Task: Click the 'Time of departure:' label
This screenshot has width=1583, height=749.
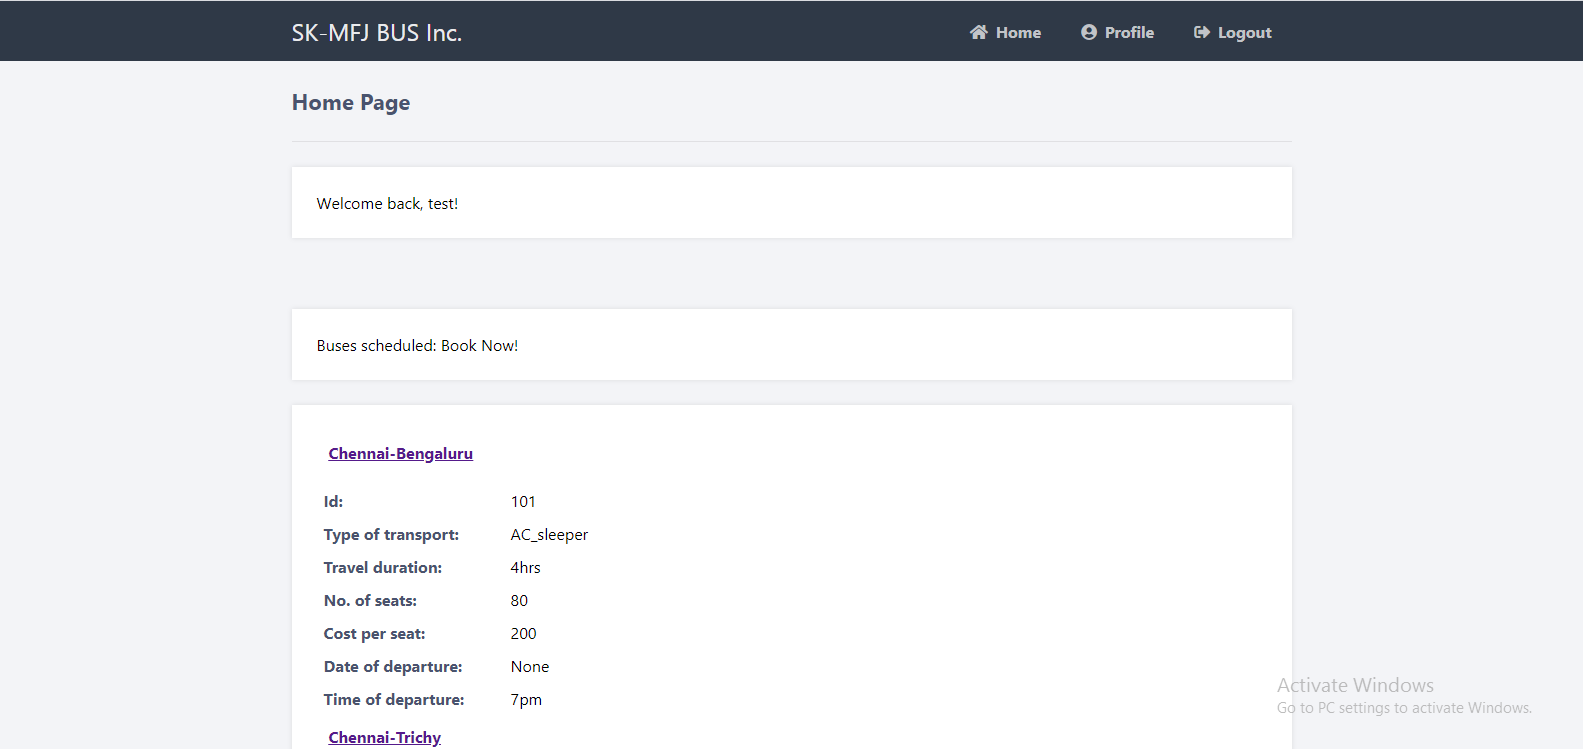Action: [x=394, y=699]
